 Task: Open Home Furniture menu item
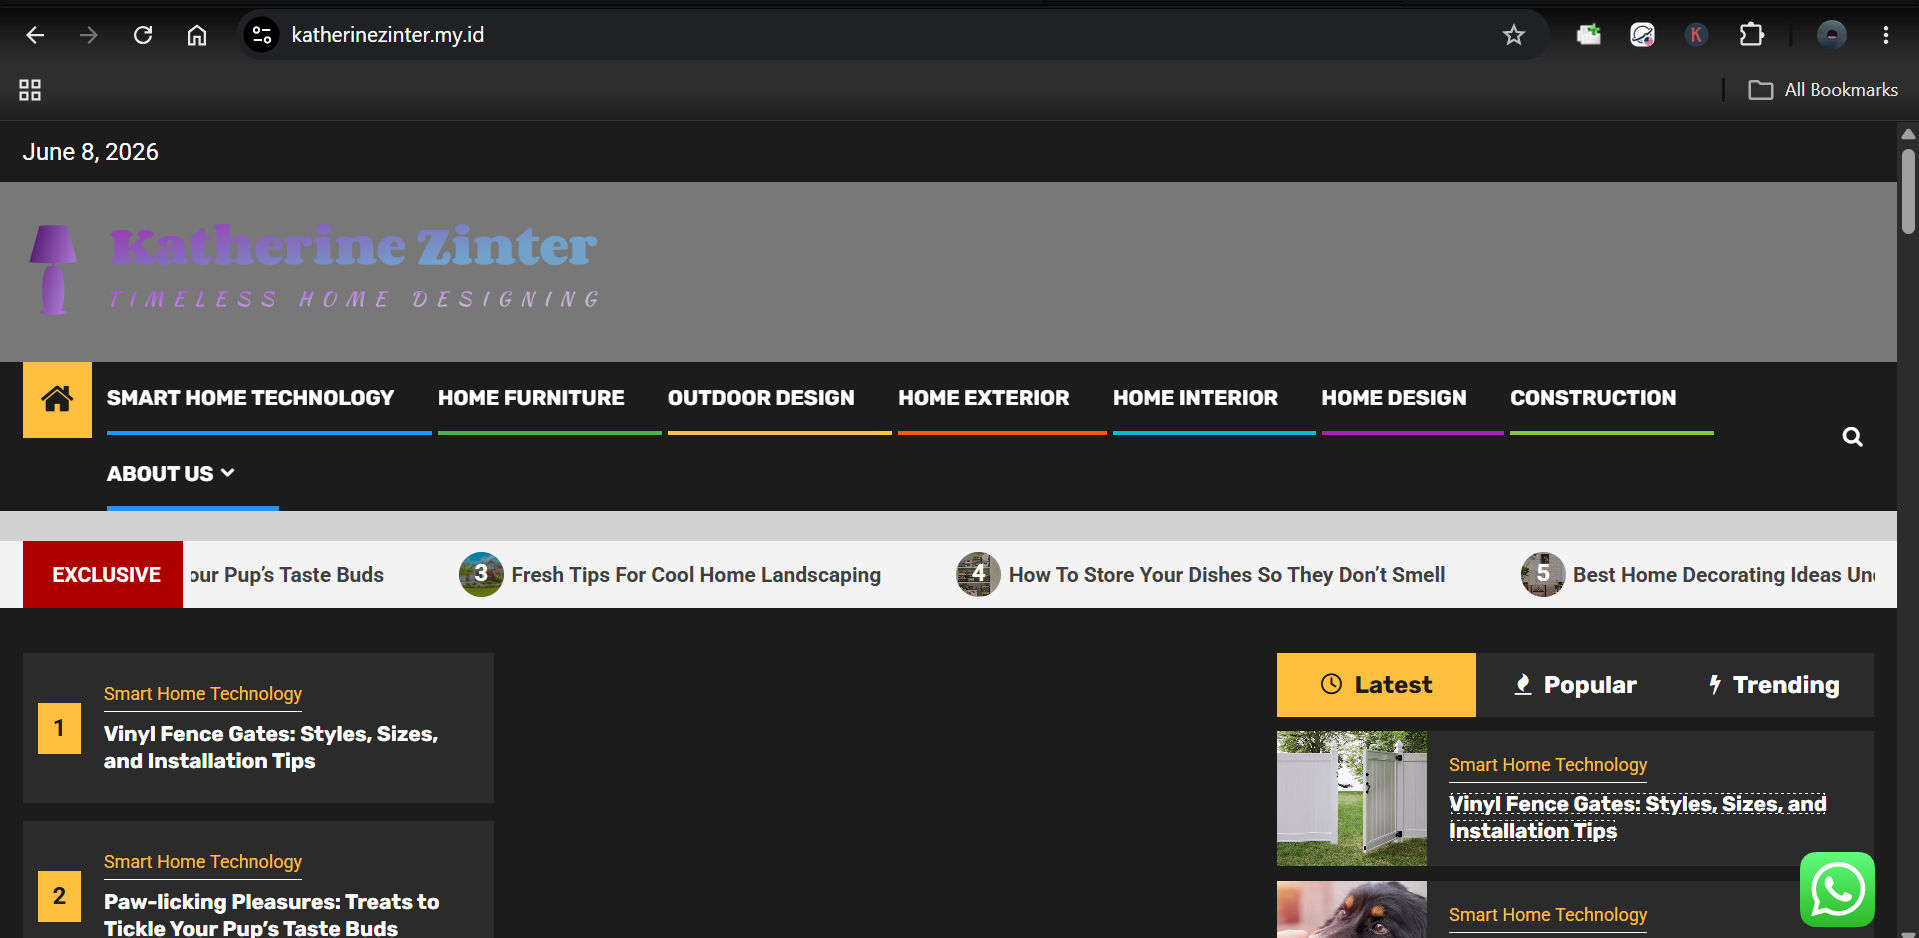pos(531,398)
